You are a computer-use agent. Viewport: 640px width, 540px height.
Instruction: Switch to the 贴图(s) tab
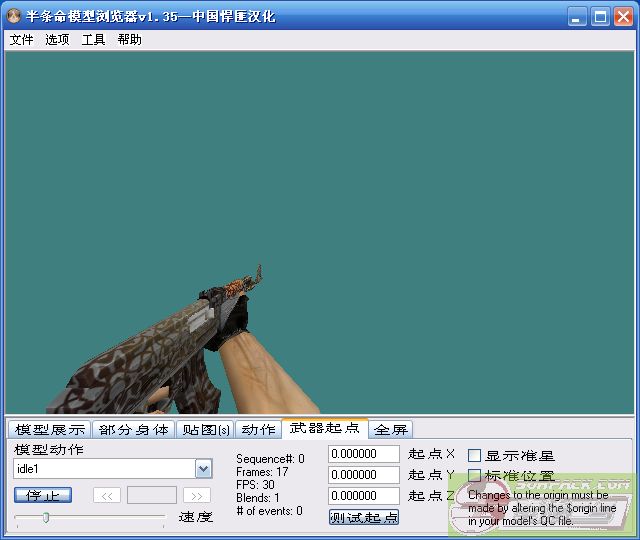205,430
